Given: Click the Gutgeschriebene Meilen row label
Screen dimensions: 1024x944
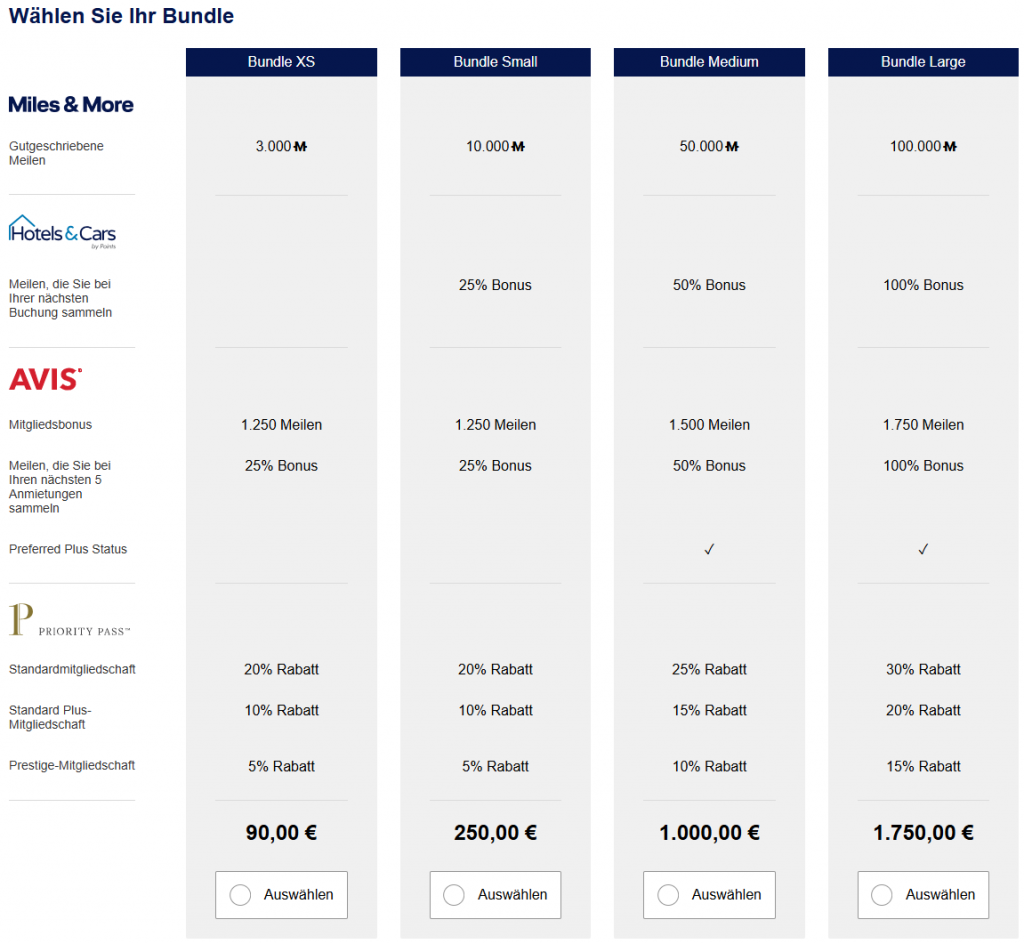Looking at the screenshot, I should [x=56, y=153].
